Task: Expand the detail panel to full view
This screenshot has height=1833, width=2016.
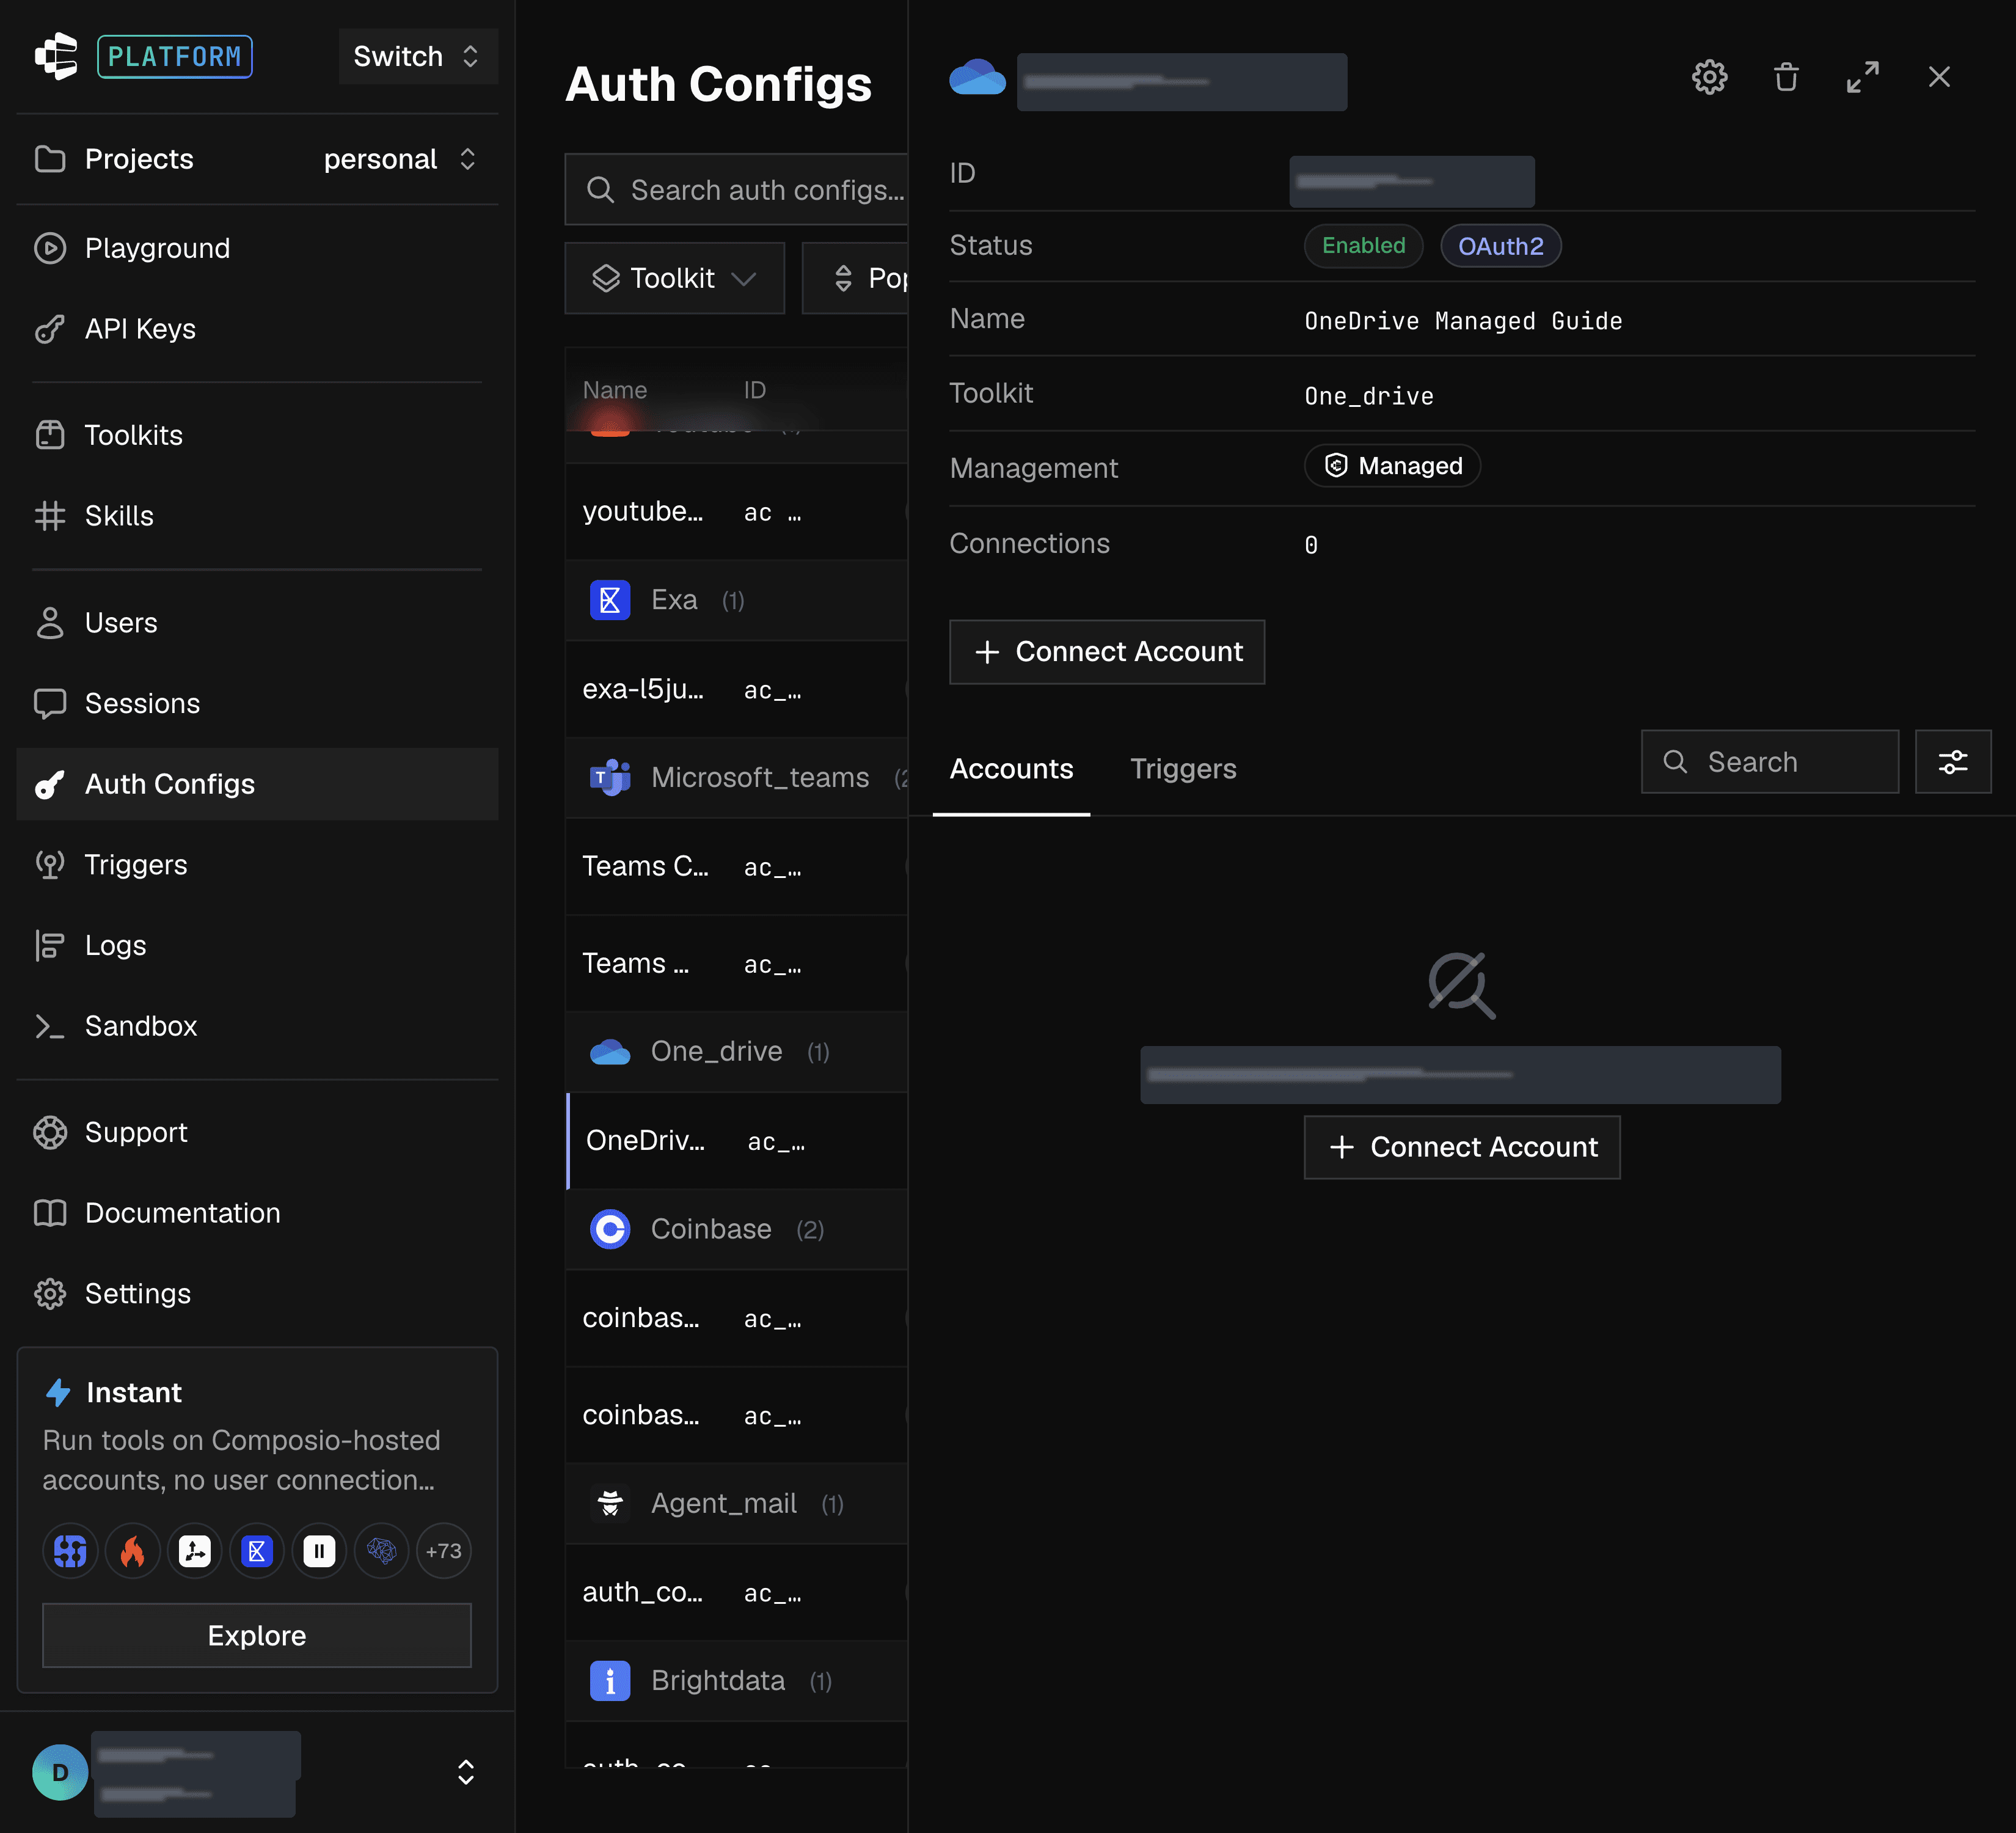Action: point(1862,77)
